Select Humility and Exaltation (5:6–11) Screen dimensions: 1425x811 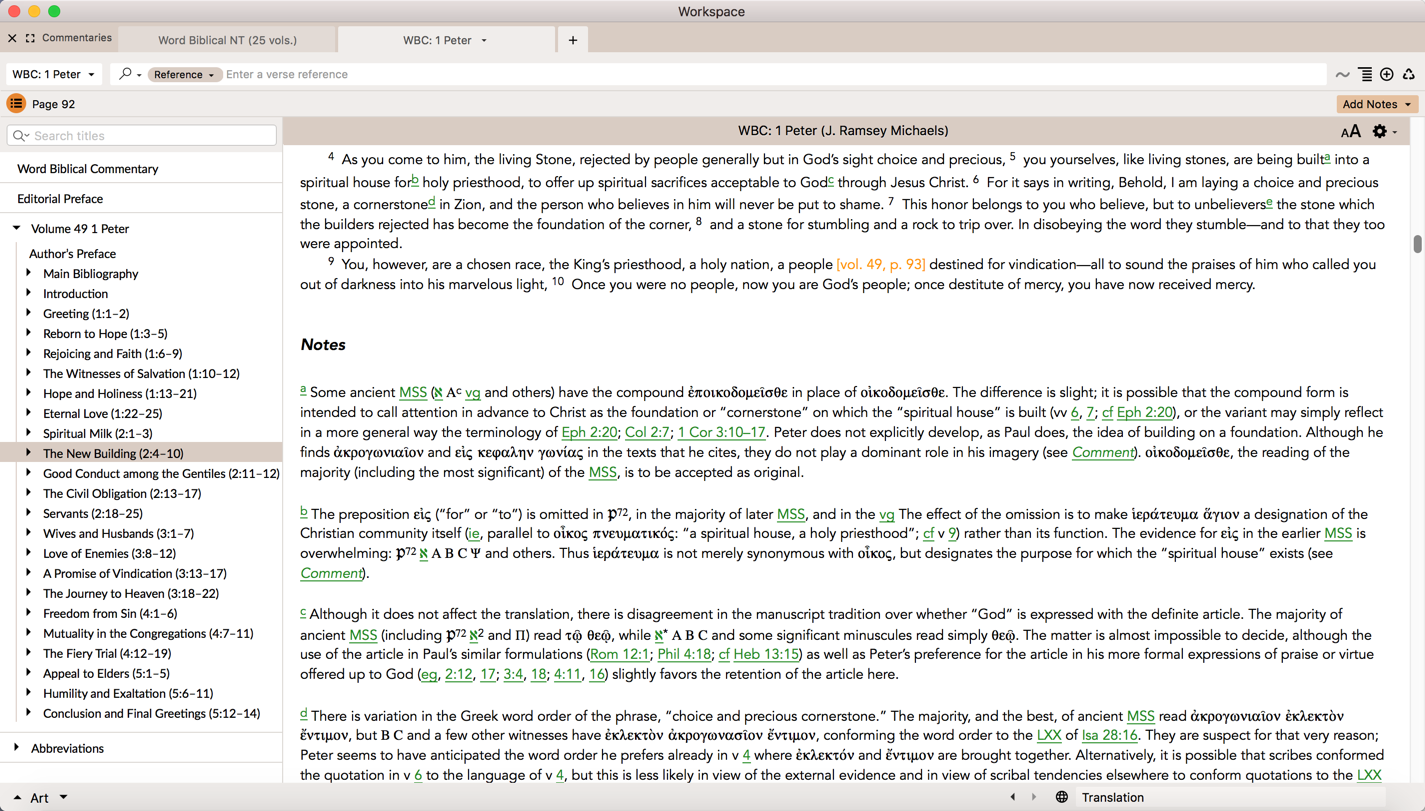128,694
